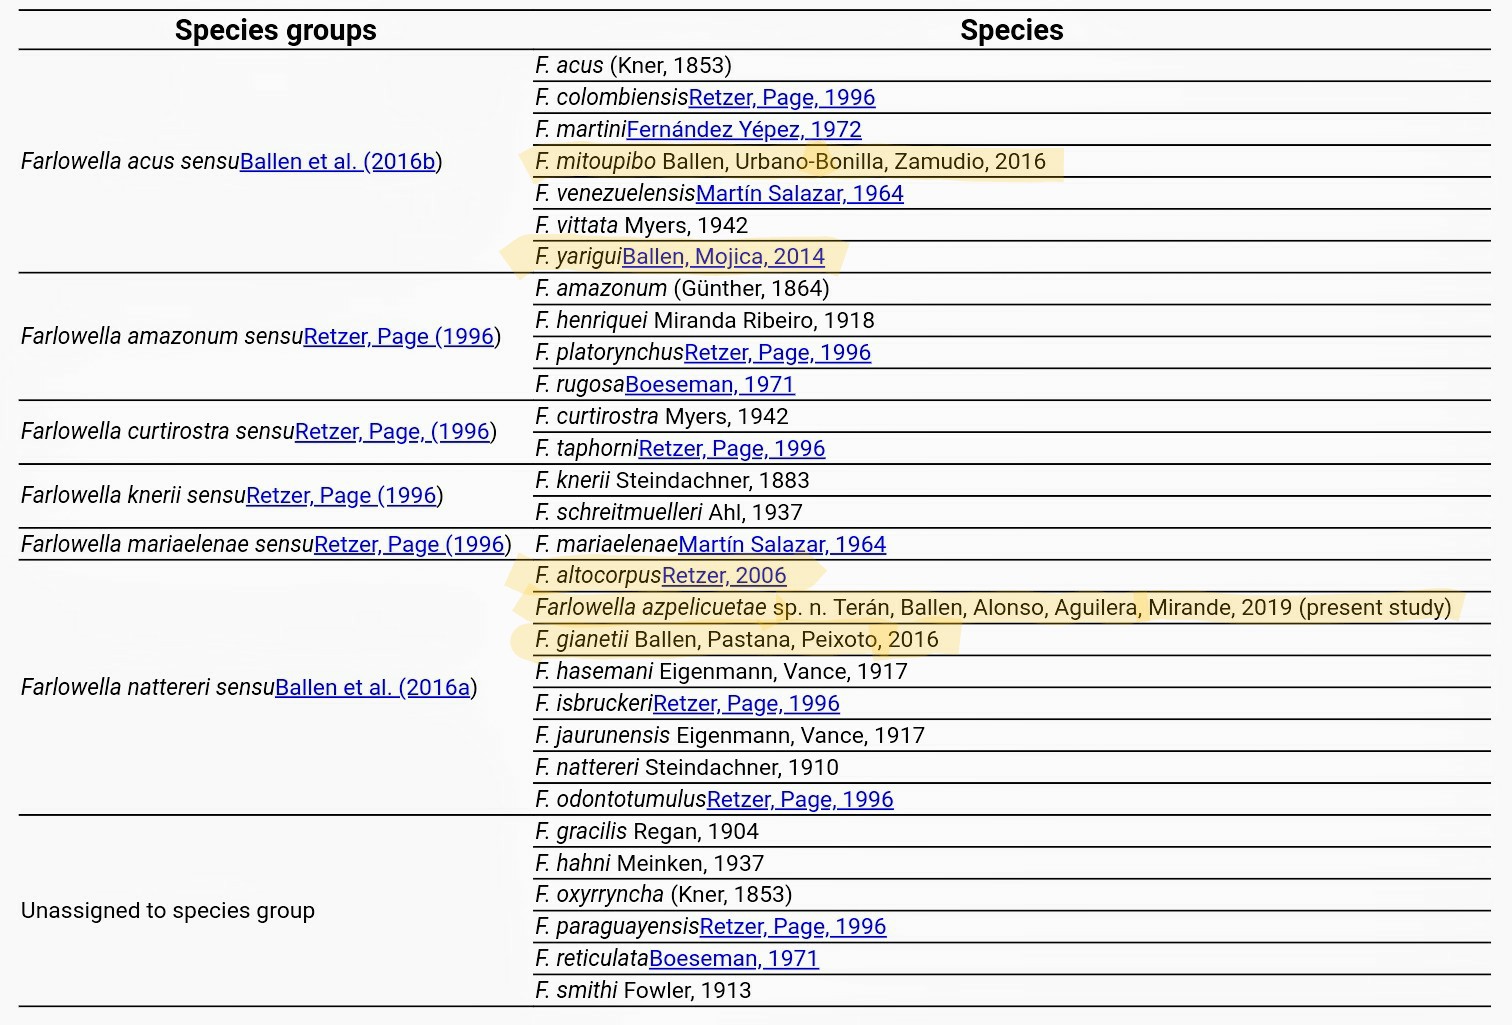Follow Martín Salazar, 1964 link beside F. venezuelensis
1512x1025 pixels.
[x=800, y=193]
